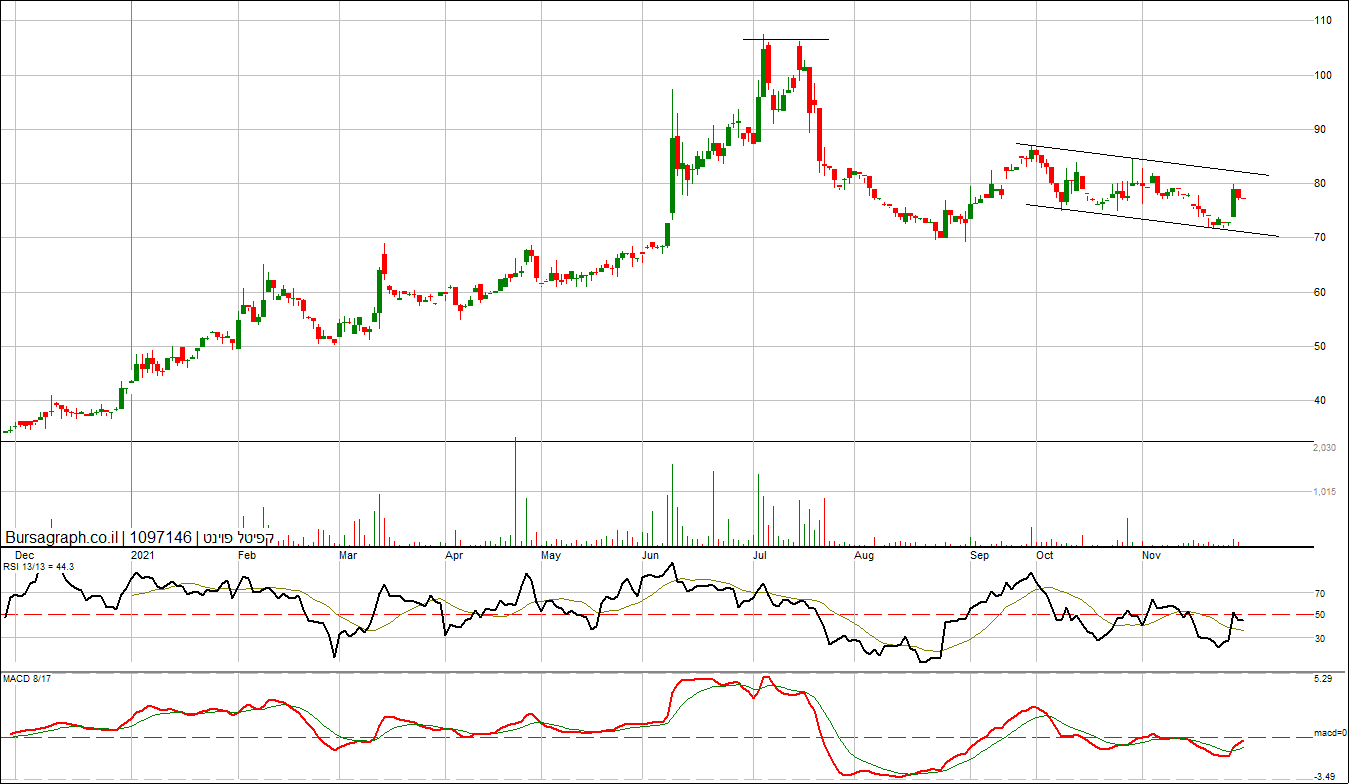Select the "1,015" volume axis value
The image size is (1349, 784).
click(1326, 492)
